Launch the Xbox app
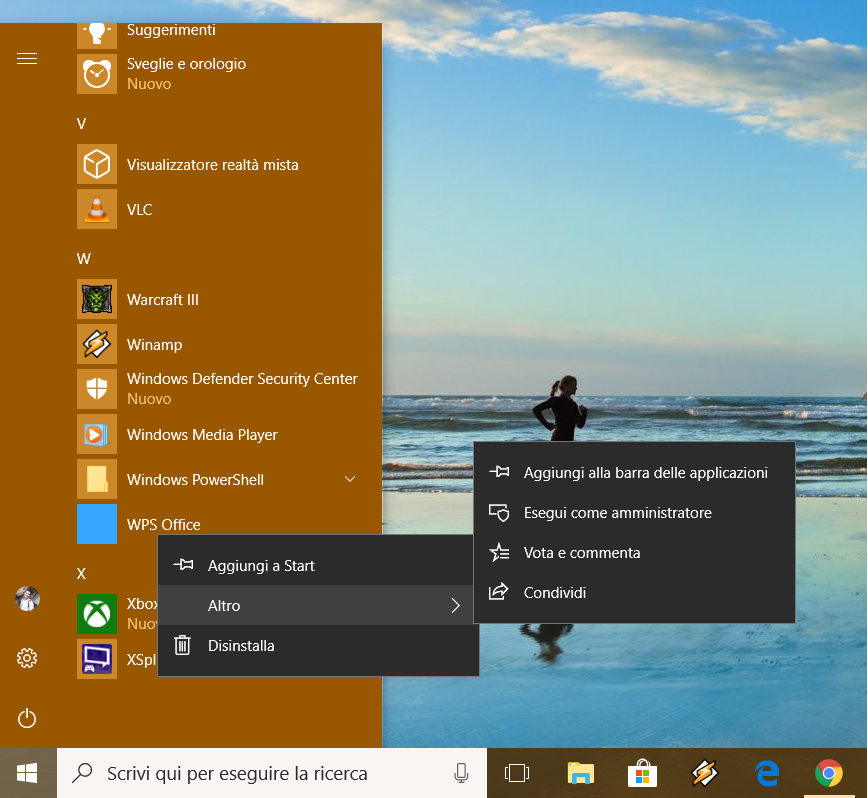The image size is (868, 798). pos(97,614)
